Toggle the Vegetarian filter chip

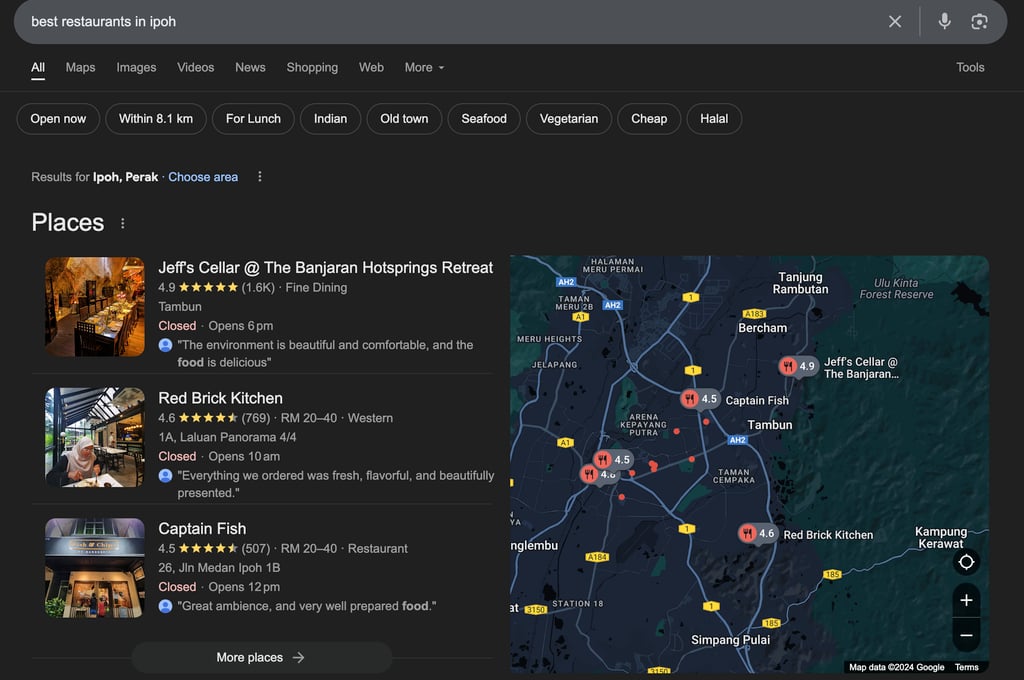(568, 118)
